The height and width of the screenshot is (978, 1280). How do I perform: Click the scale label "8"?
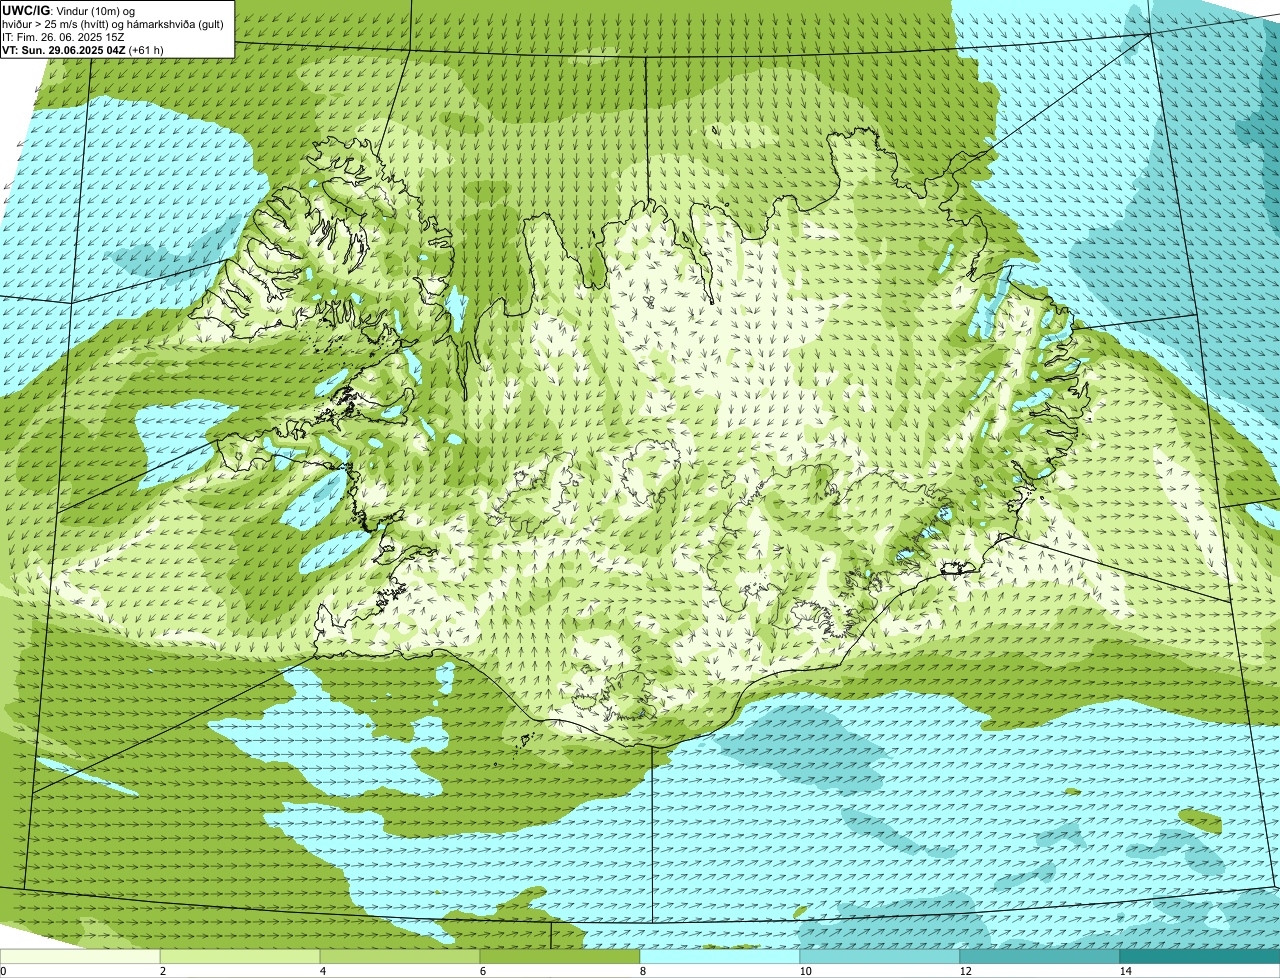(642, 971)
